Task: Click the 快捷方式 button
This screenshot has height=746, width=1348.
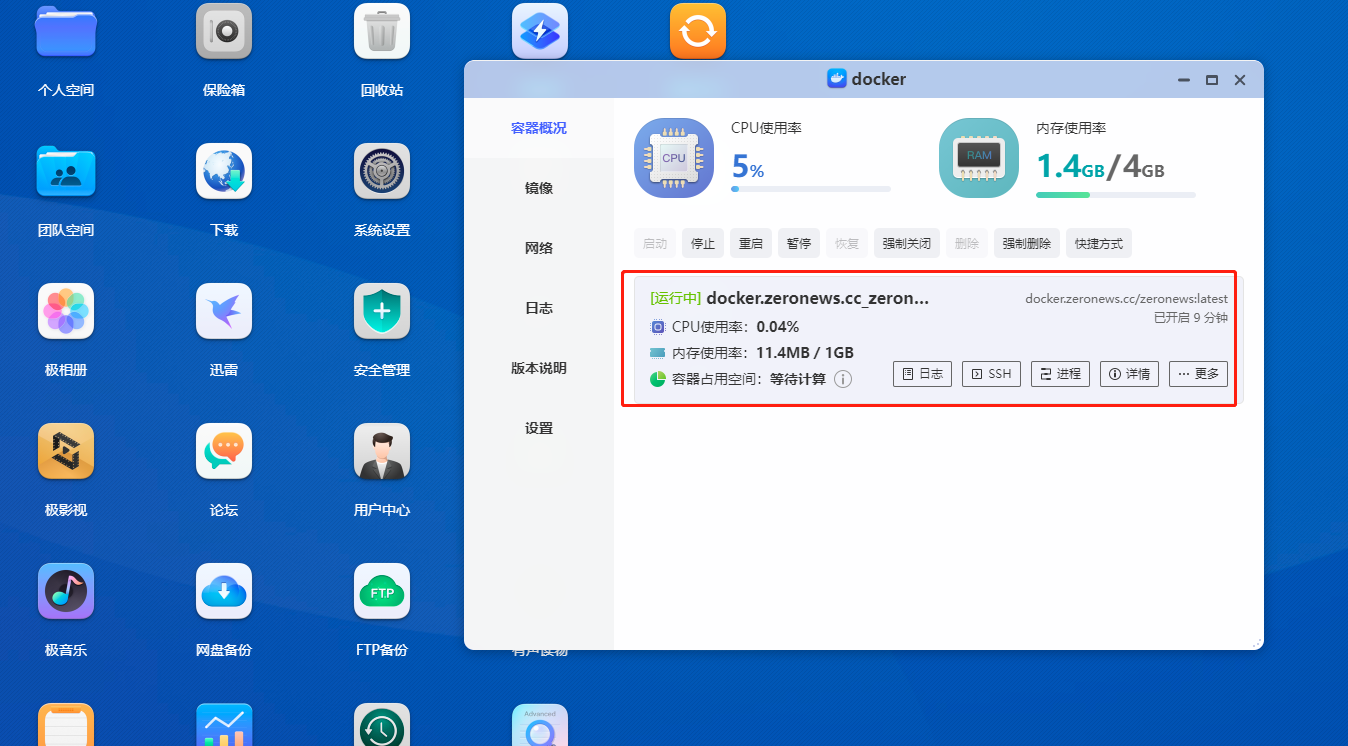Action: pyautogui.click(x=1099, y=243)
